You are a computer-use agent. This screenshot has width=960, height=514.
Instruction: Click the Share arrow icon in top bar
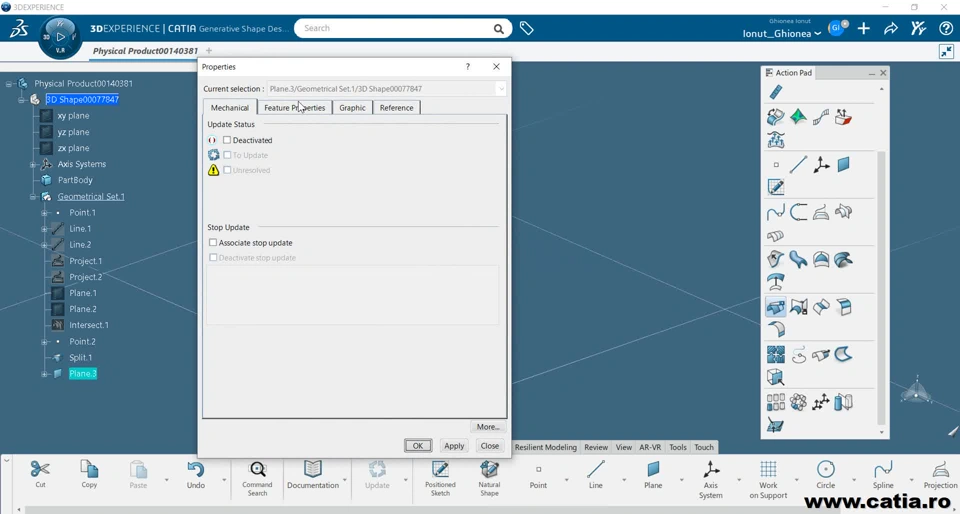click(891, 28)
